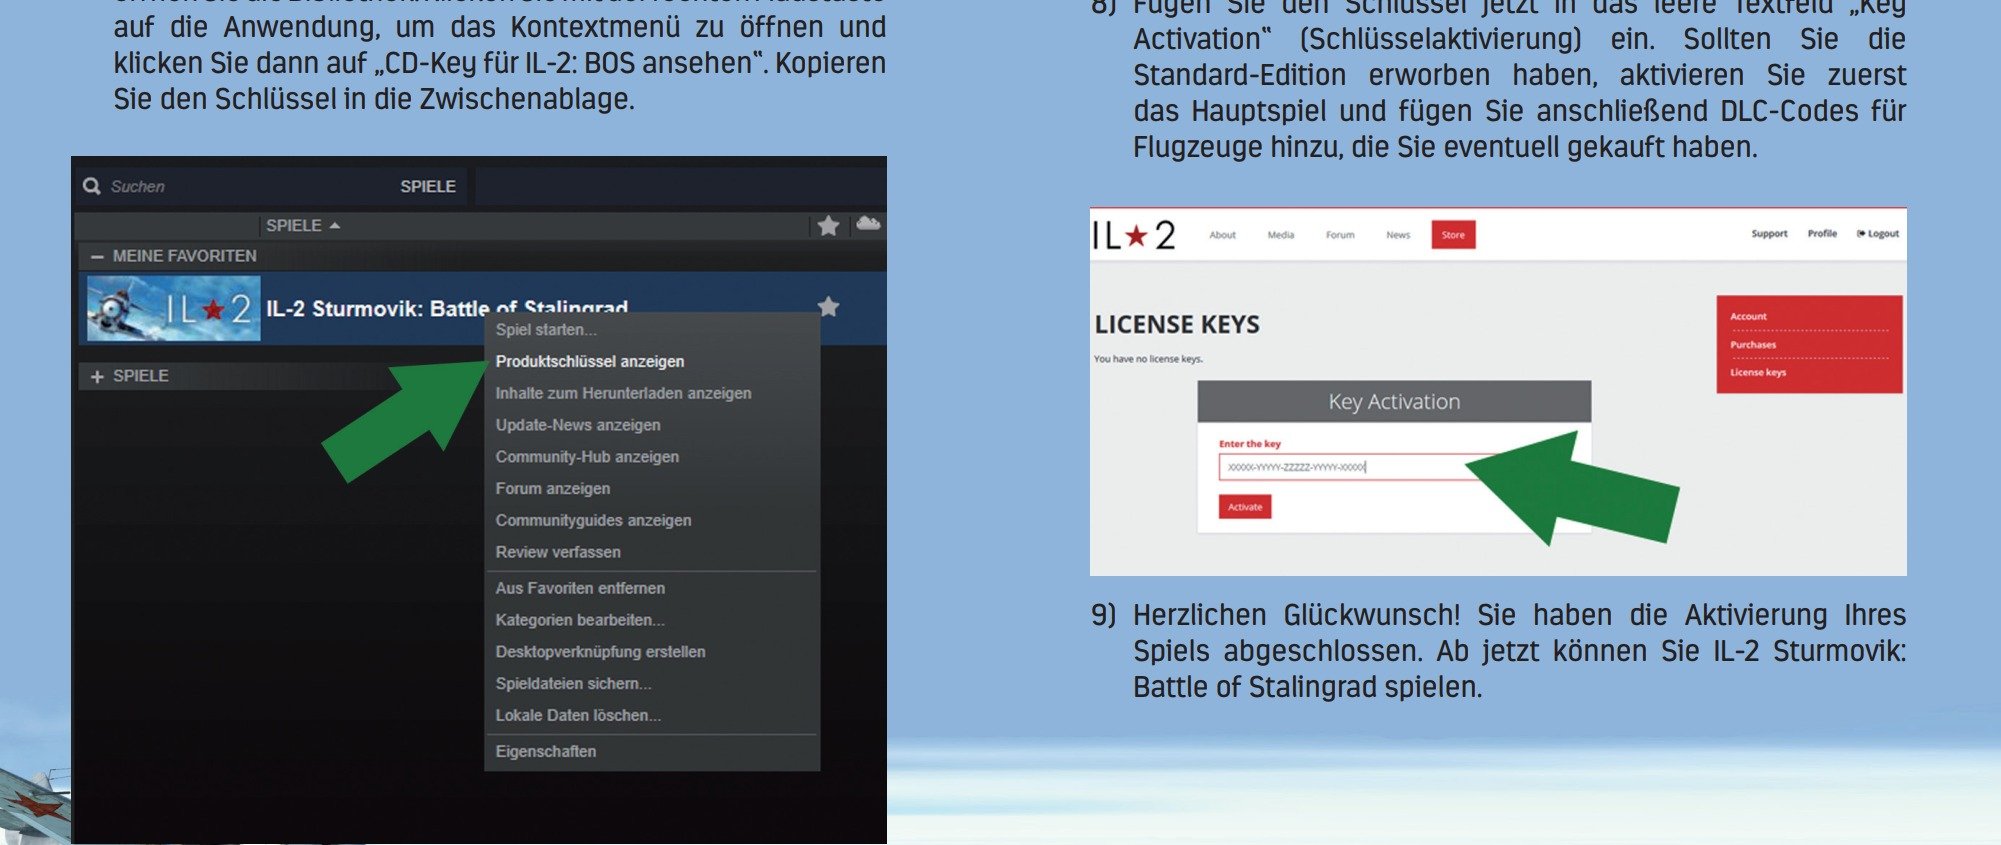
Task: Toggle favorite star on IL-2 Sturmovik row
Action: click(x=828, y=307)
